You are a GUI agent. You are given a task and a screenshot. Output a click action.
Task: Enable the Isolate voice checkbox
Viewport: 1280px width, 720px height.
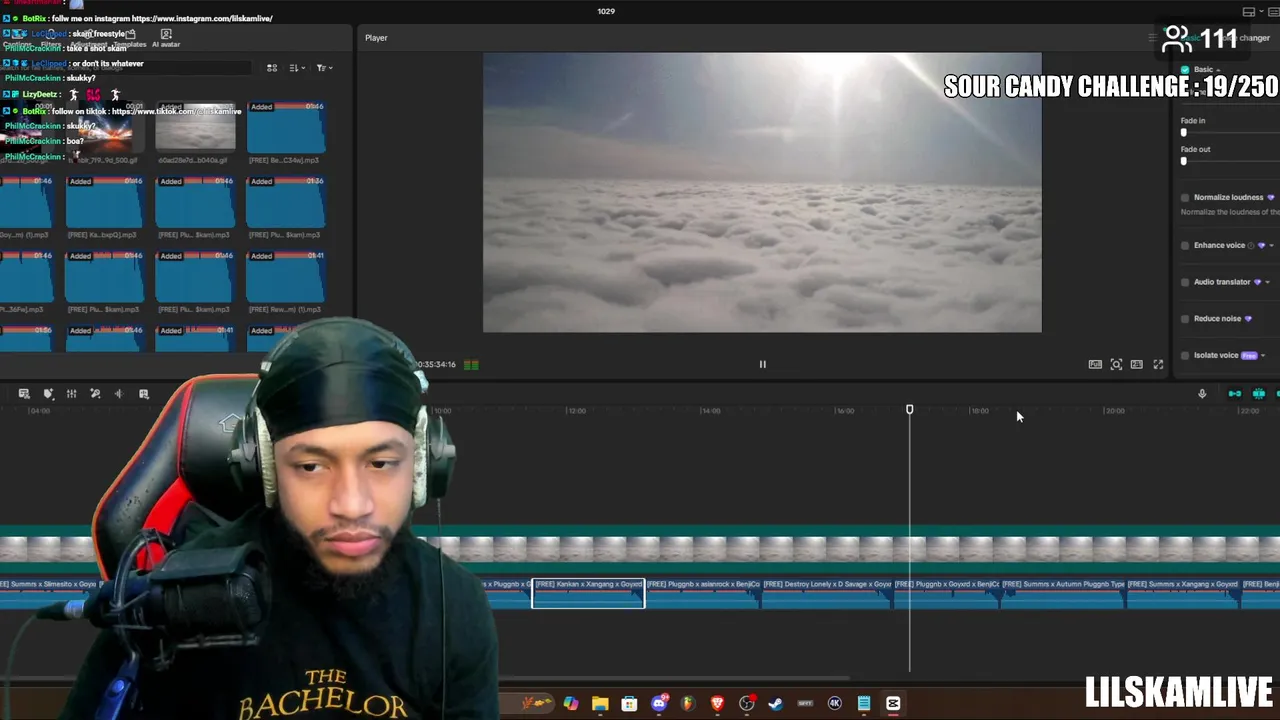point(1185,355)
